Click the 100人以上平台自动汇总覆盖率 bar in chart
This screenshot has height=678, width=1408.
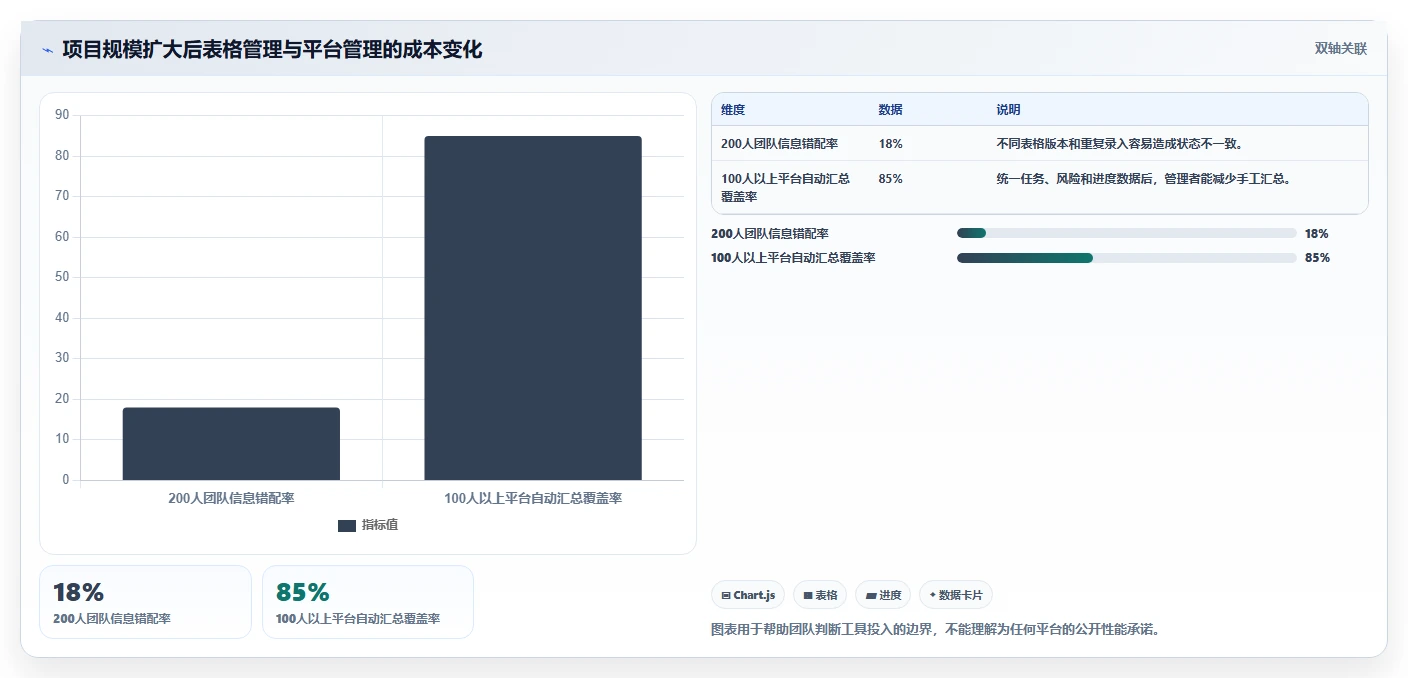pyautogui.click(x=533, y=308)
